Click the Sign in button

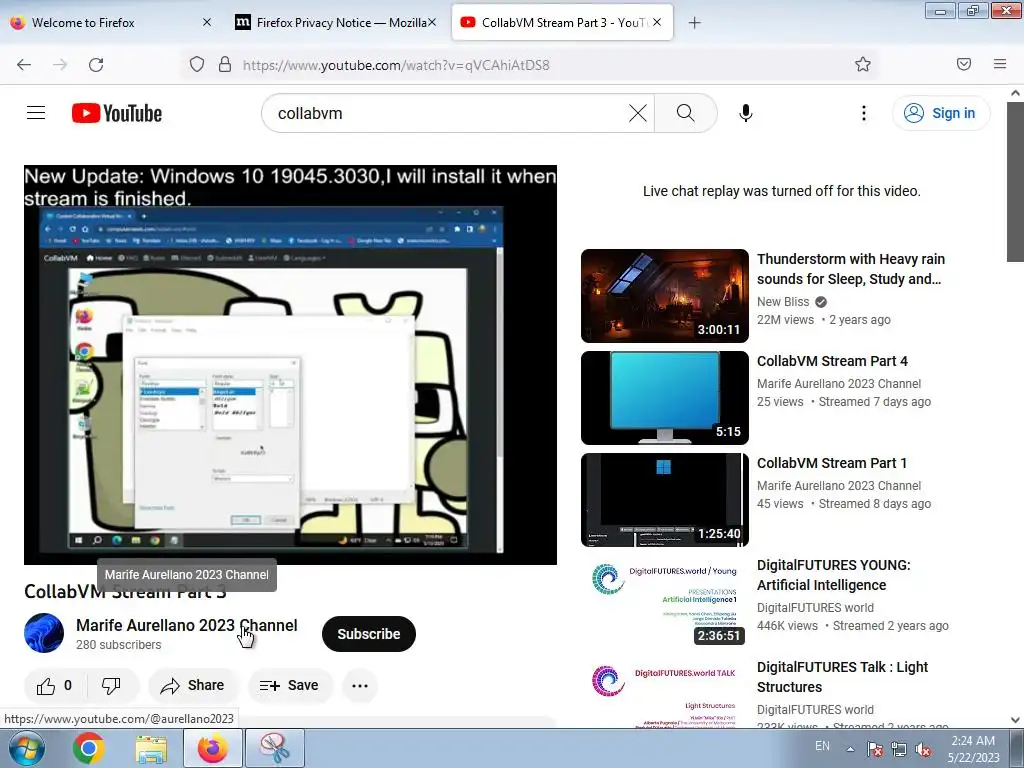click(x=941, y=113)
